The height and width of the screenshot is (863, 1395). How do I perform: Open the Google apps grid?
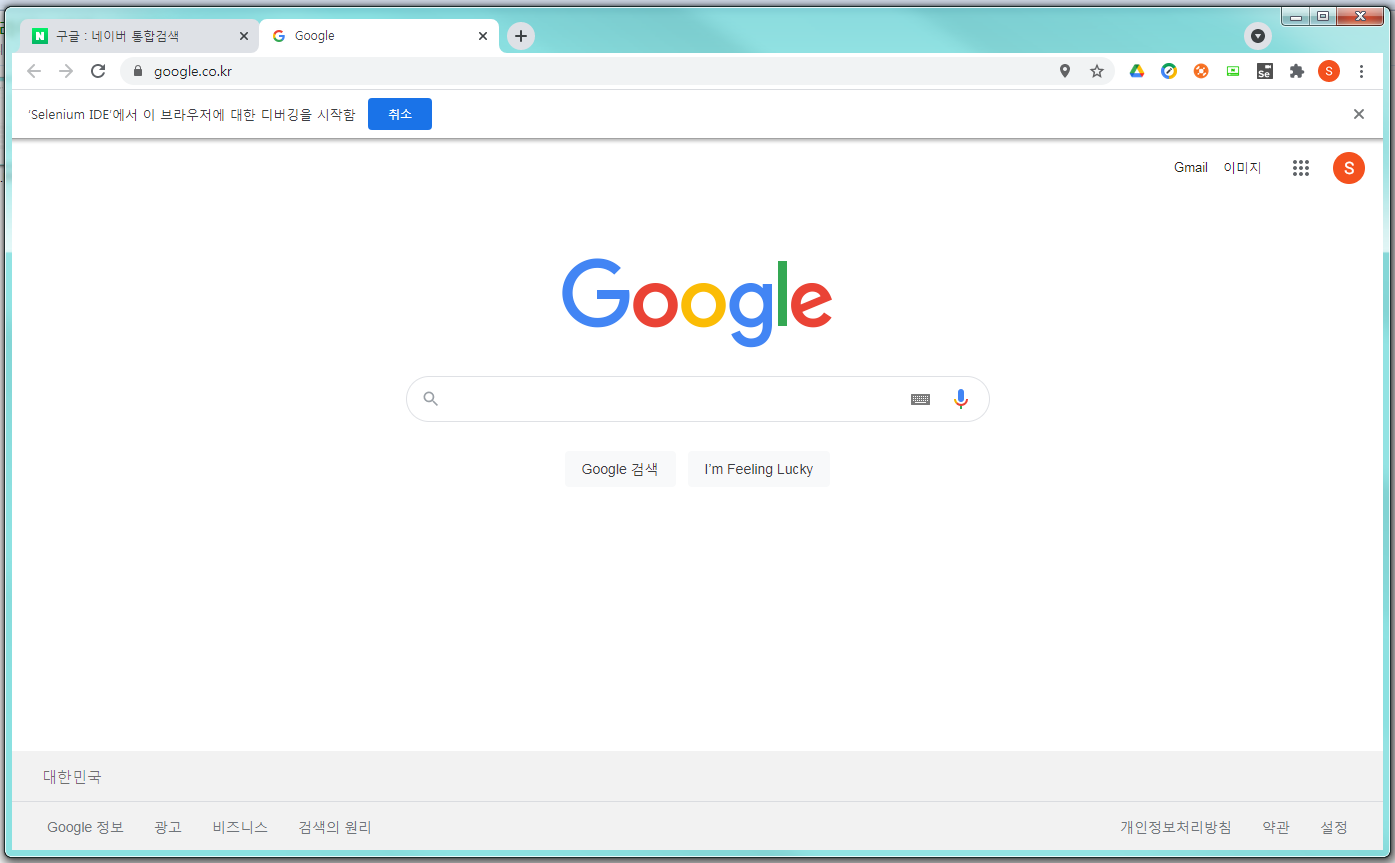(1301, 168)
